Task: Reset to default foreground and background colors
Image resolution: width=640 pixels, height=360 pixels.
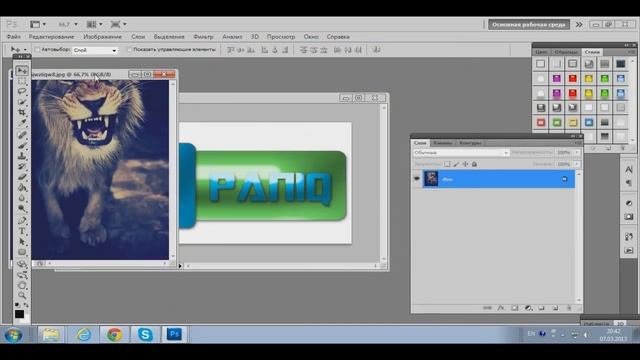Action: [17, 305]
